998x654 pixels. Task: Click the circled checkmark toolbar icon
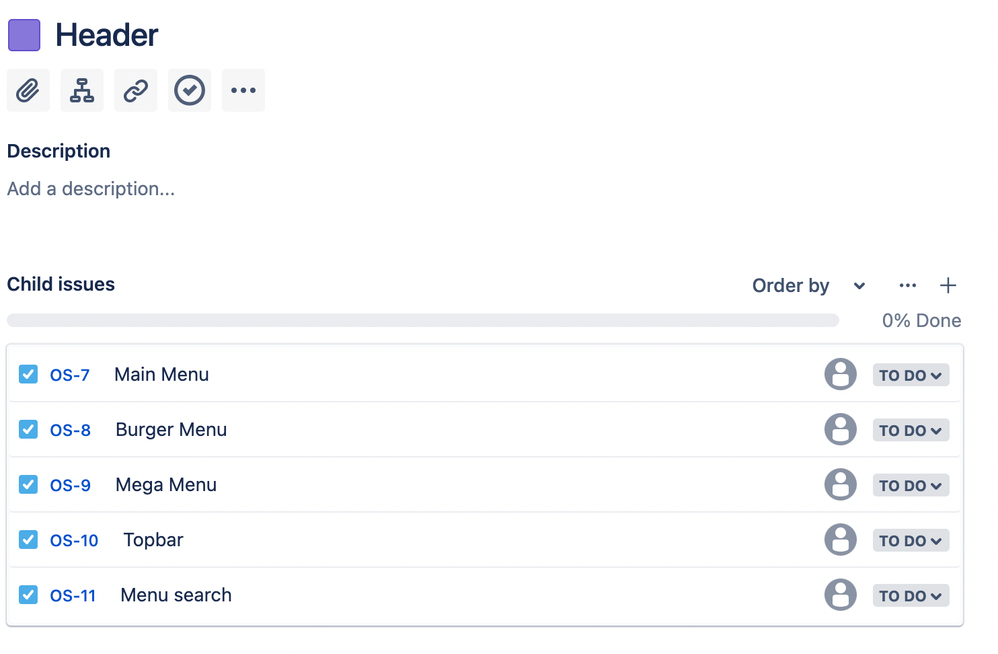click(x=190, y=90)
